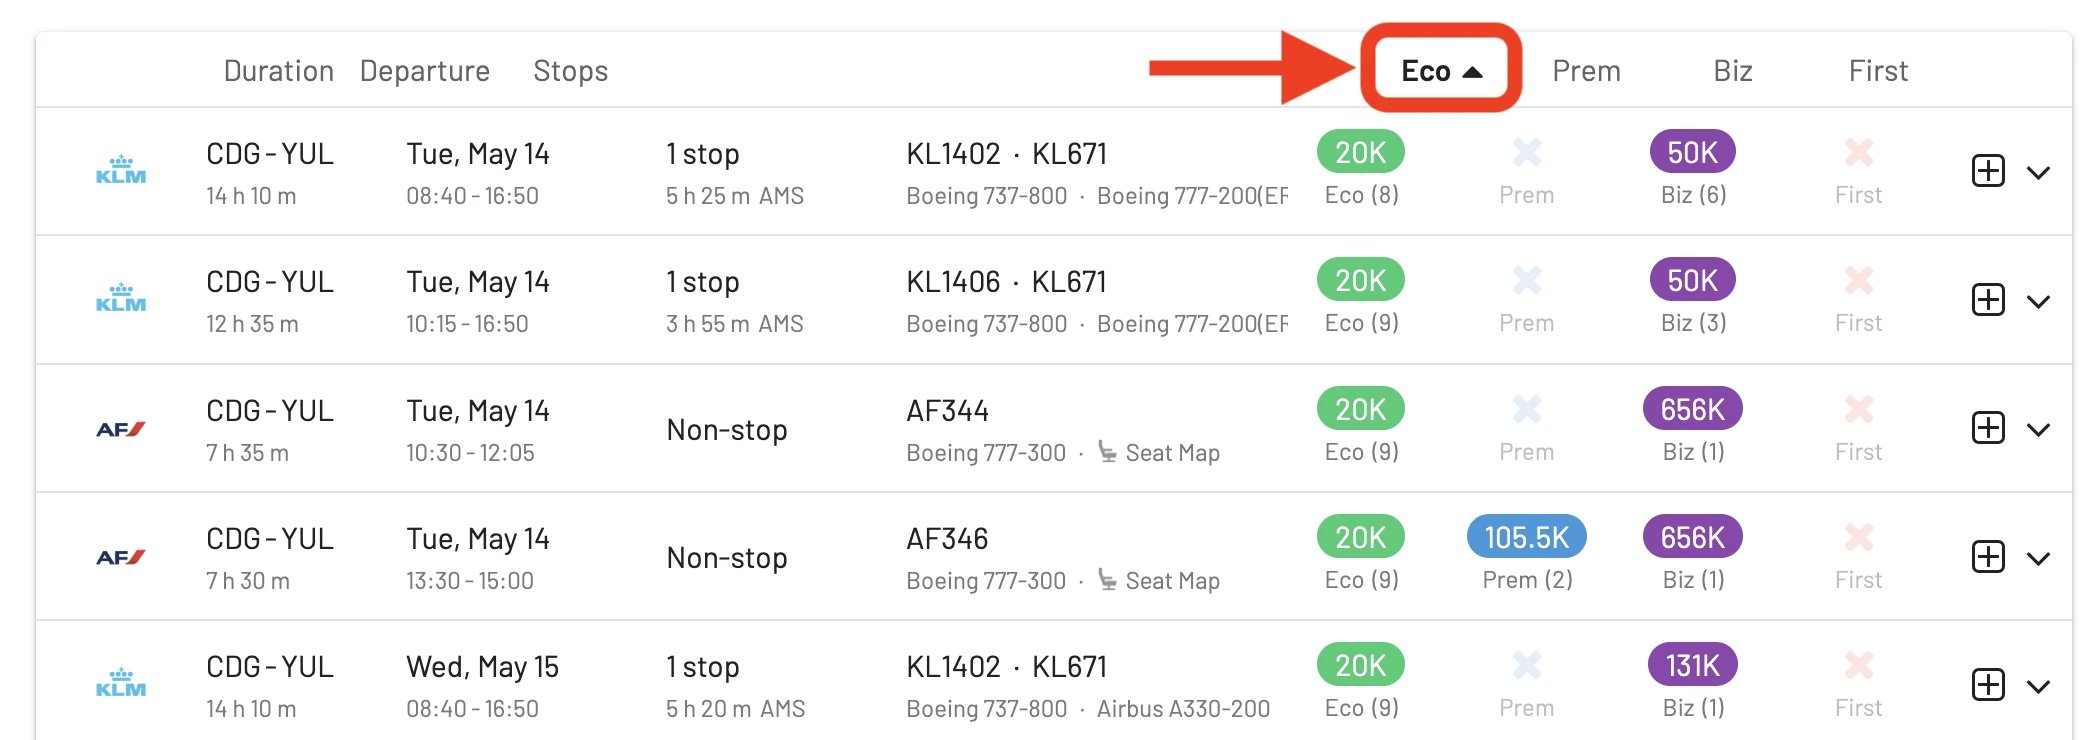Select the 20K Eco fare on KL1406
Viewport: 2094px width, 740px height.
click(1361, 280)
